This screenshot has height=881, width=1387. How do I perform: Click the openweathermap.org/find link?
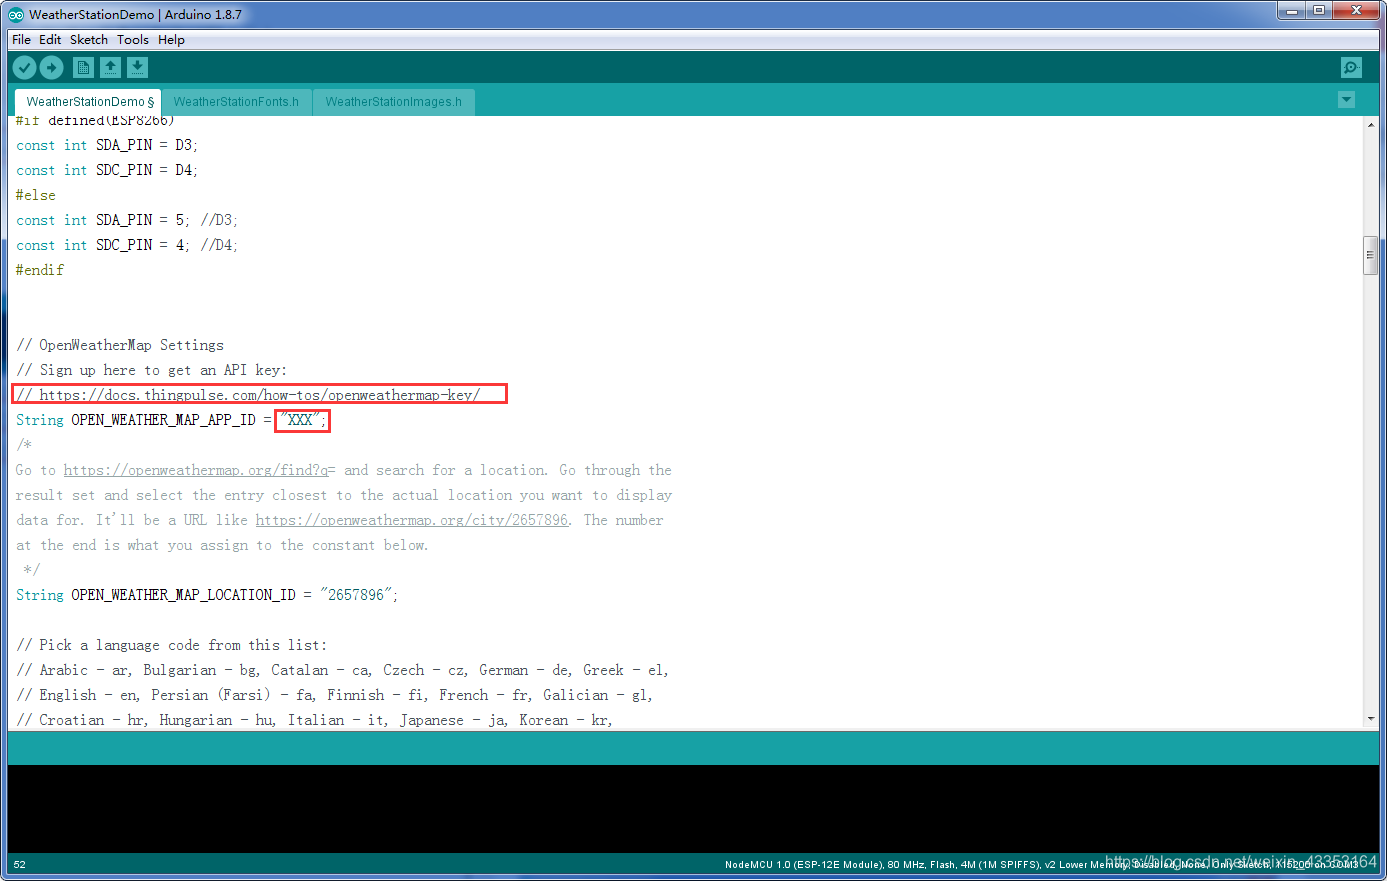196,470
